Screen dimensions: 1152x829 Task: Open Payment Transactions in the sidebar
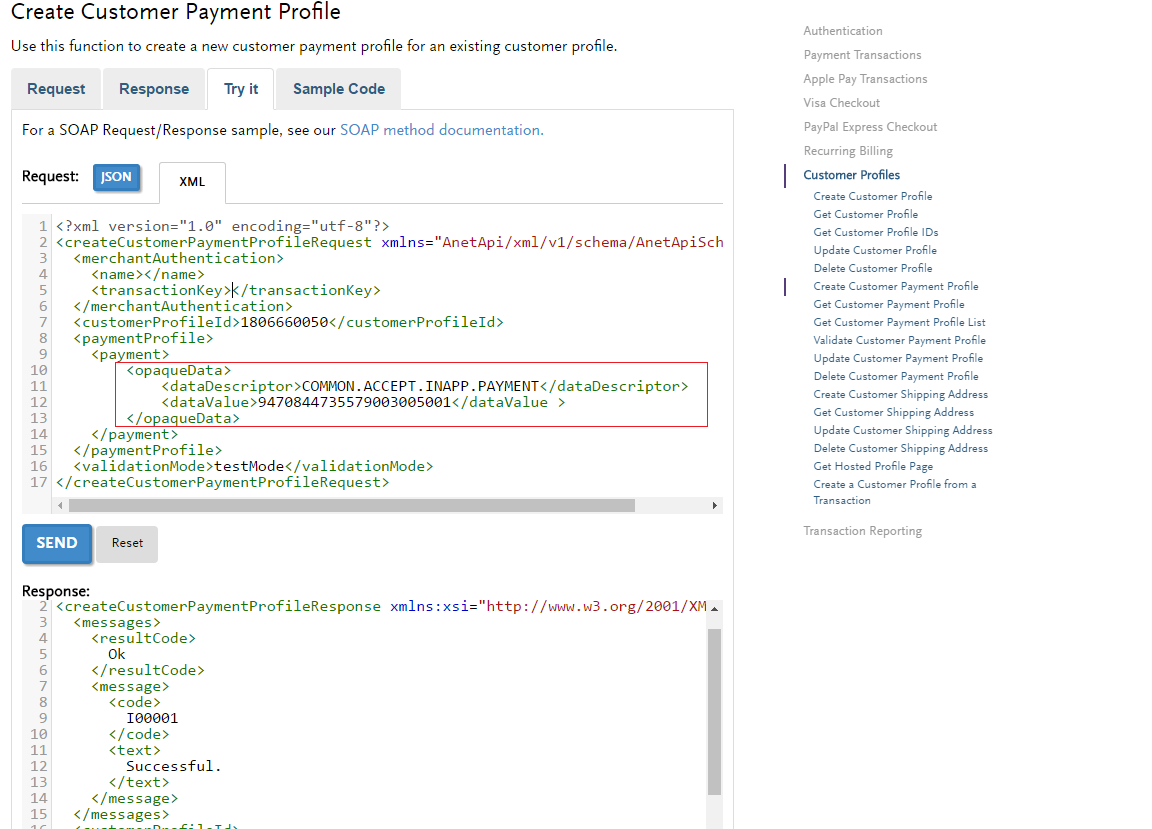862,54
